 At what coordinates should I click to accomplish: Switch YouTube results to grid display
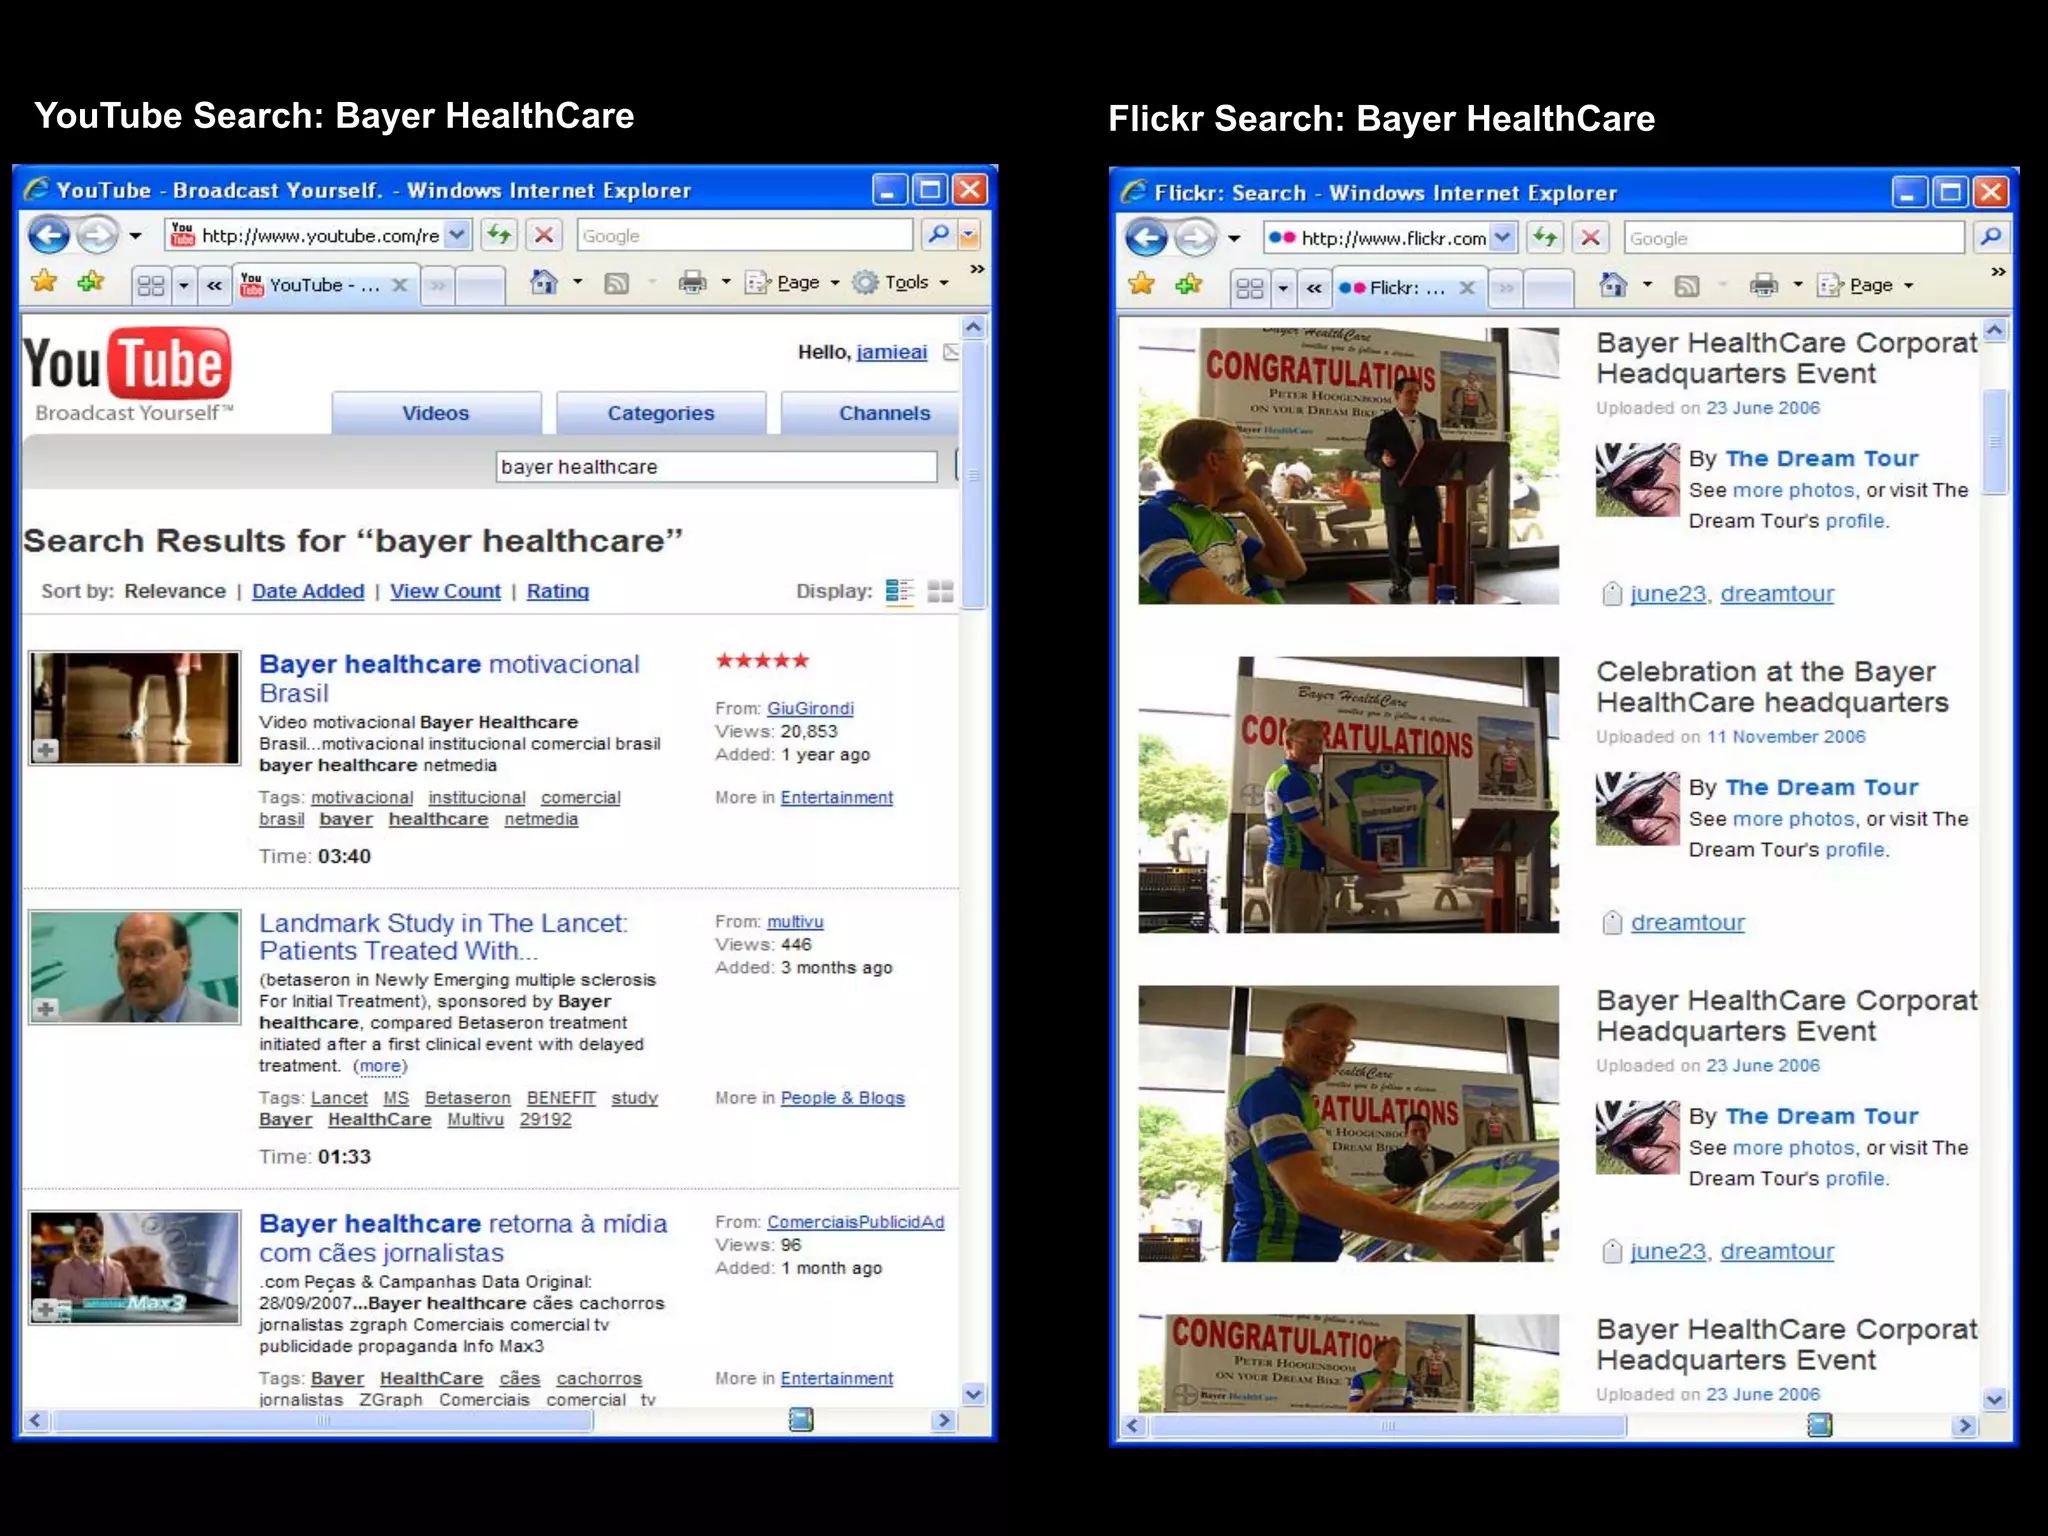940,591
